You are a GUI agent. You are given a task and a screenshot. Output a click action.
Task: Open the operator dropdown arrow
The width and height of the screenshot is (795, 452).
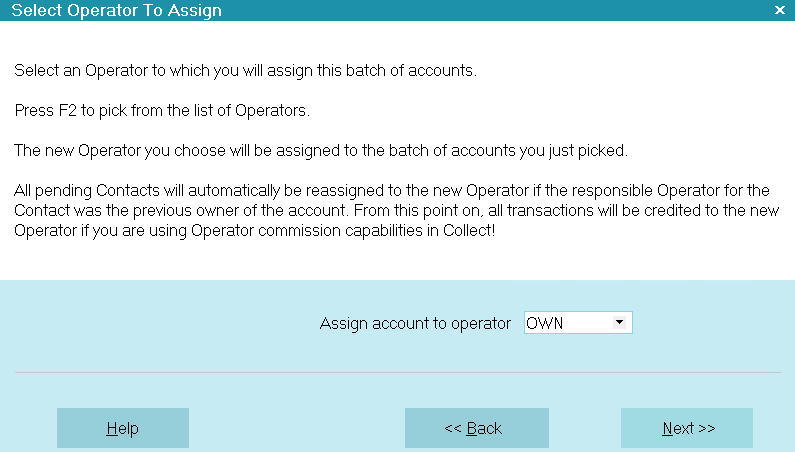click(x=619, y=323)
